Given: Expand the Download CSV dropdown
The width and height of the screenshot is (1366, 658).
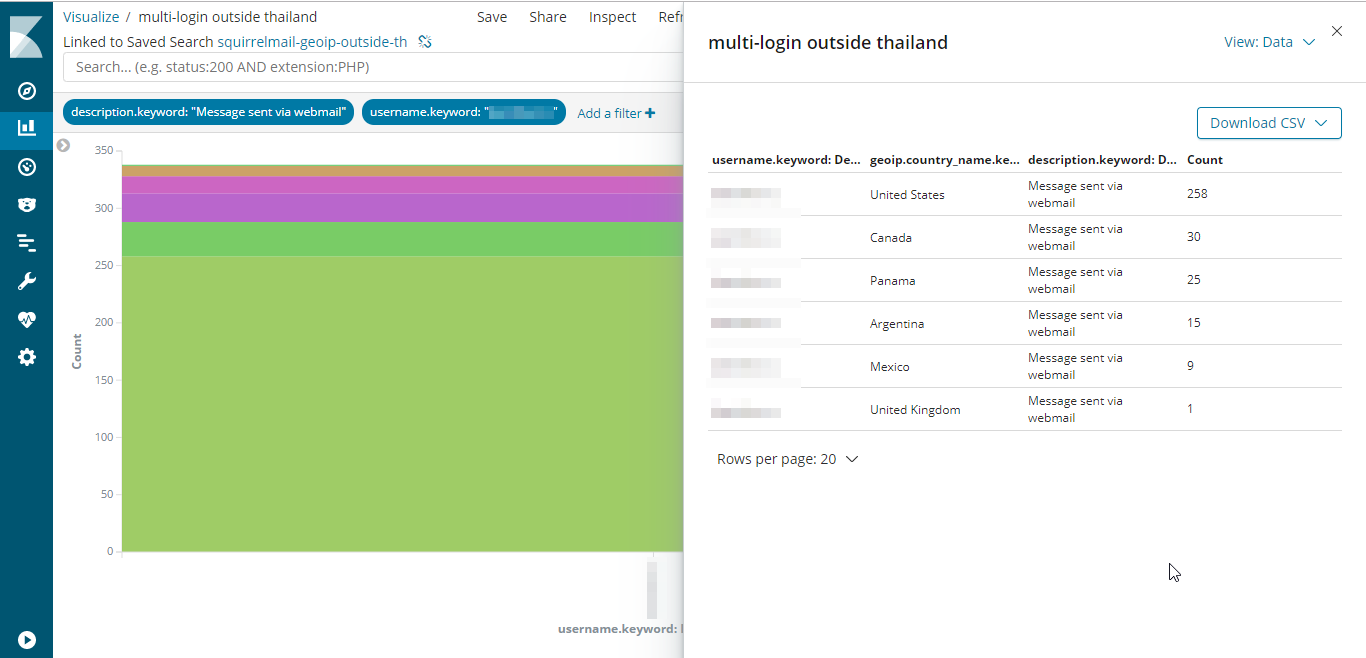Looking at the screenshot, I should coord(1268,123).
